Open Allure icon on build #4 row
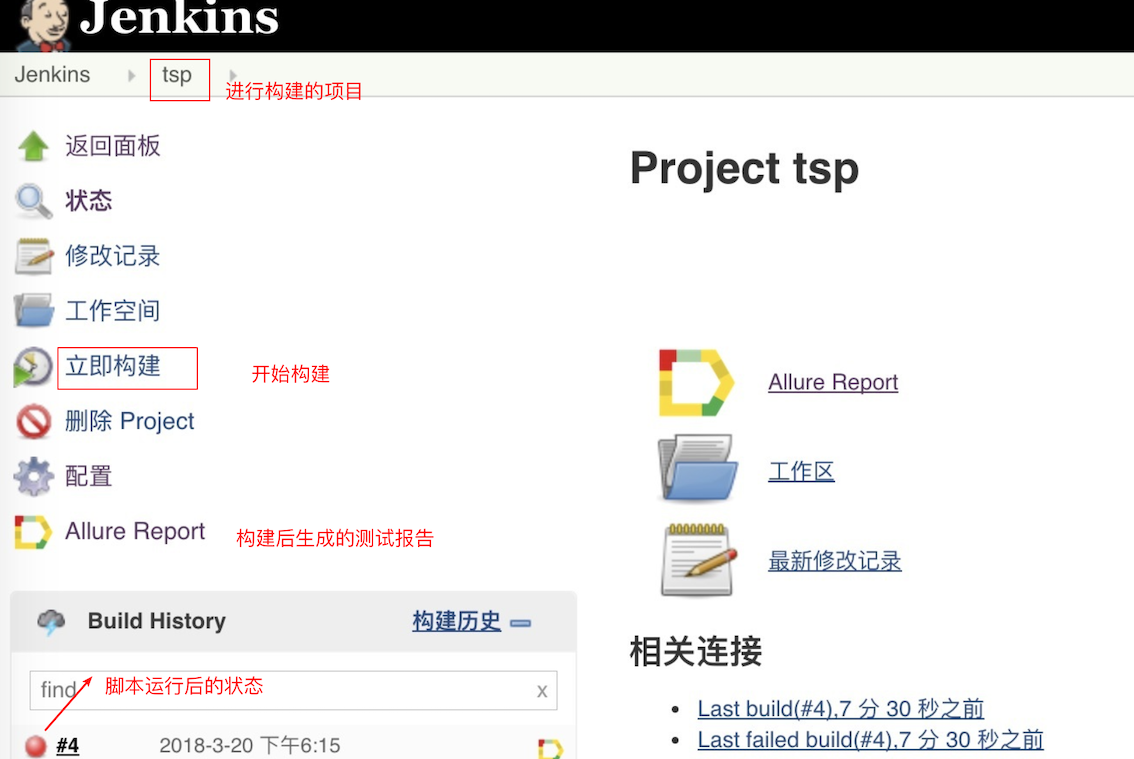 click(550, 748)
